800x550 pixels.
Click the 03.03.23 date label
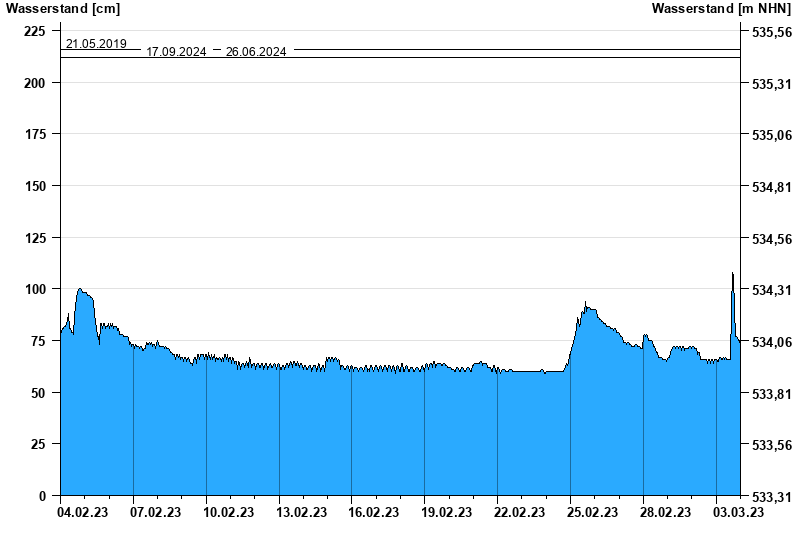click(x=738, y=512)
